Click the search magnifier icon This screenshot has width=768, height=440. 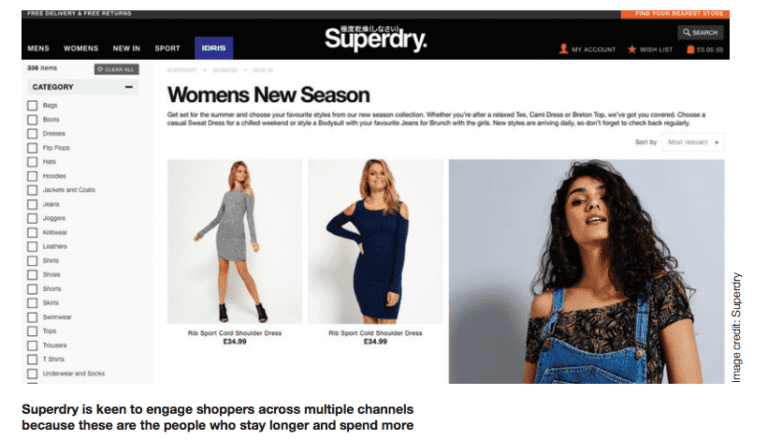pos(686,32)
